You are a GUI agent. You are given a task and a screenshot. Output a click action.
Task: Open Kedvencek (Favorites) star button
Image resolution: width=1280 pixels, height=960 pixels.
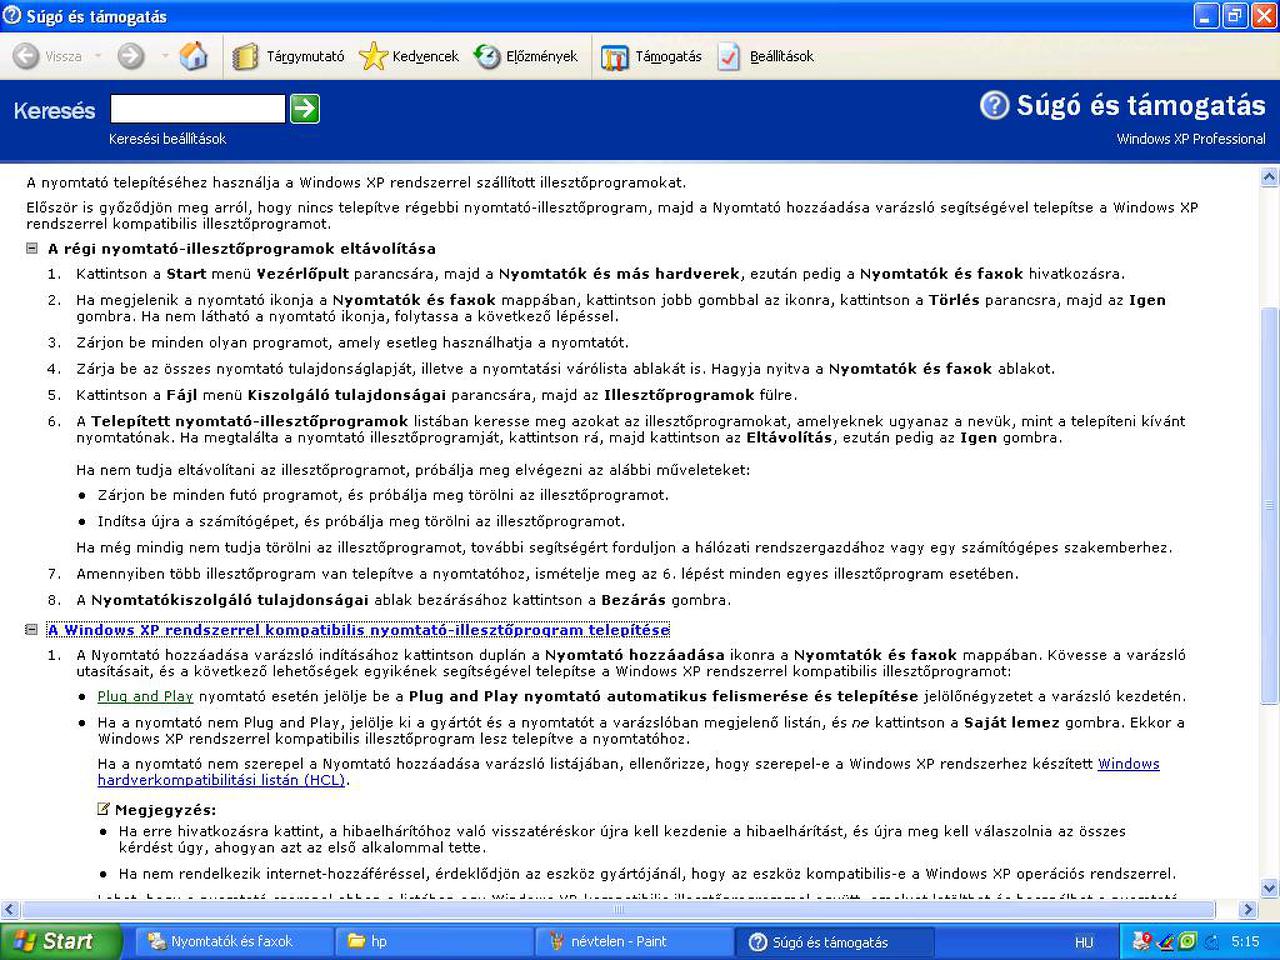409,56
